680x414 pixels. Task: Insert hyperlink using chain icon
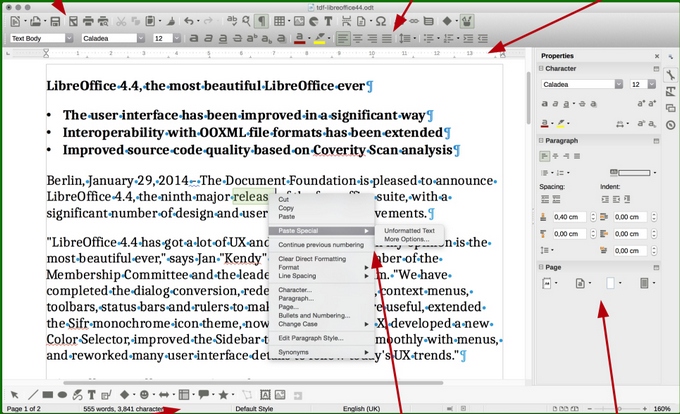point(414,21)
